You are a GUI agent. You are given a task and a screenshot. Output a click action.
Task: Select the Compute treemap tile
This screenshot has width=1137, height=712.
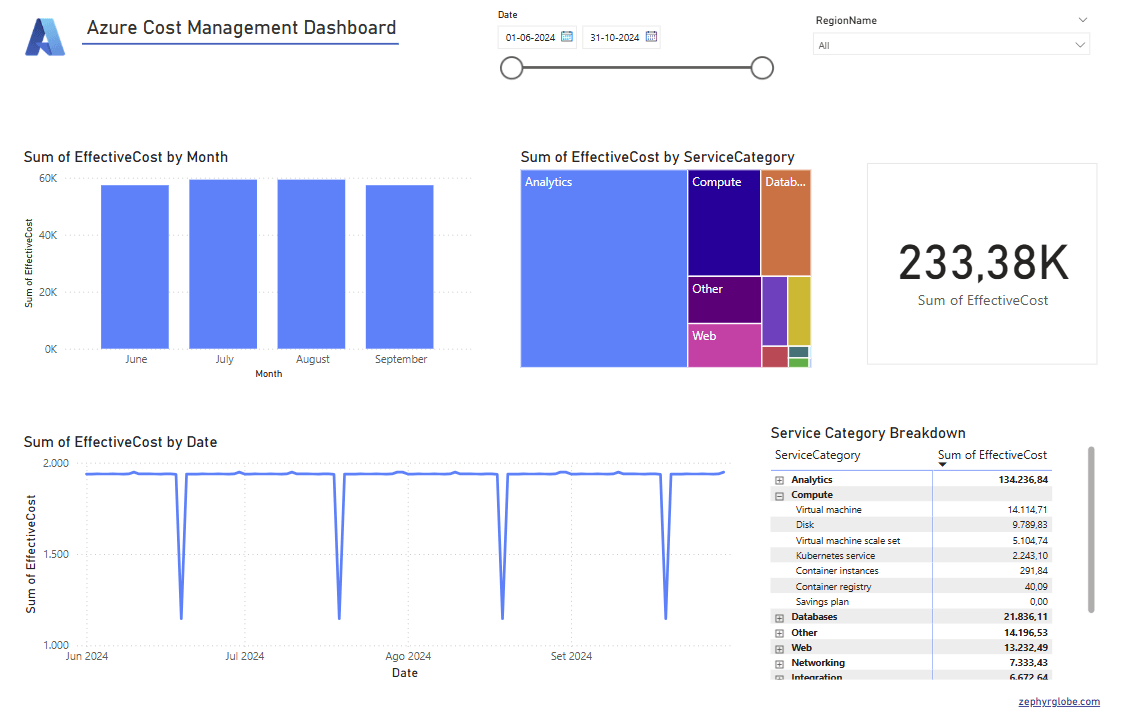tap(724, 223)
